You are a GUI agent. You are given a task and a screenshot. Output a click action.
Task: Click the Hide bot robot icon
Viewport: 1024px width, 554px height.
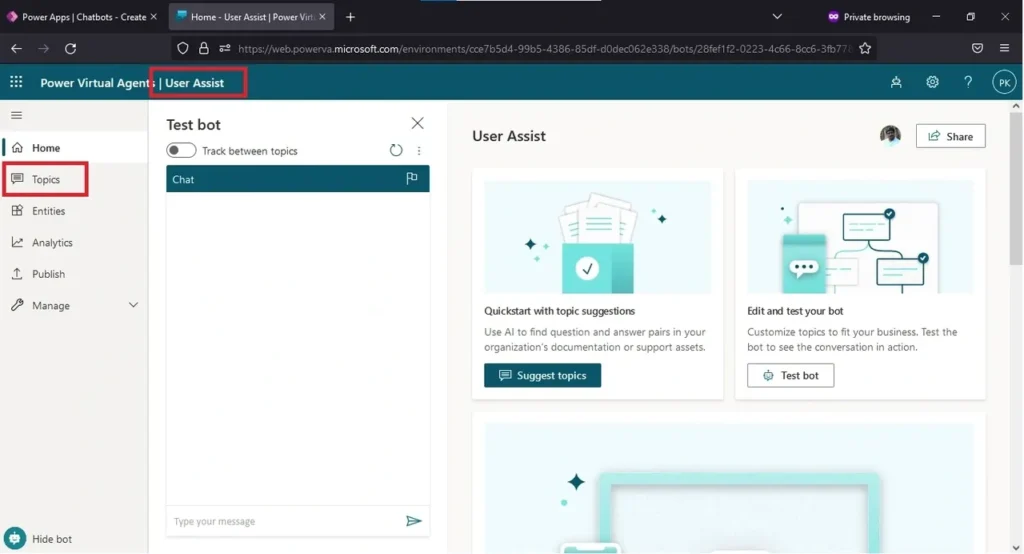[14, 538]
